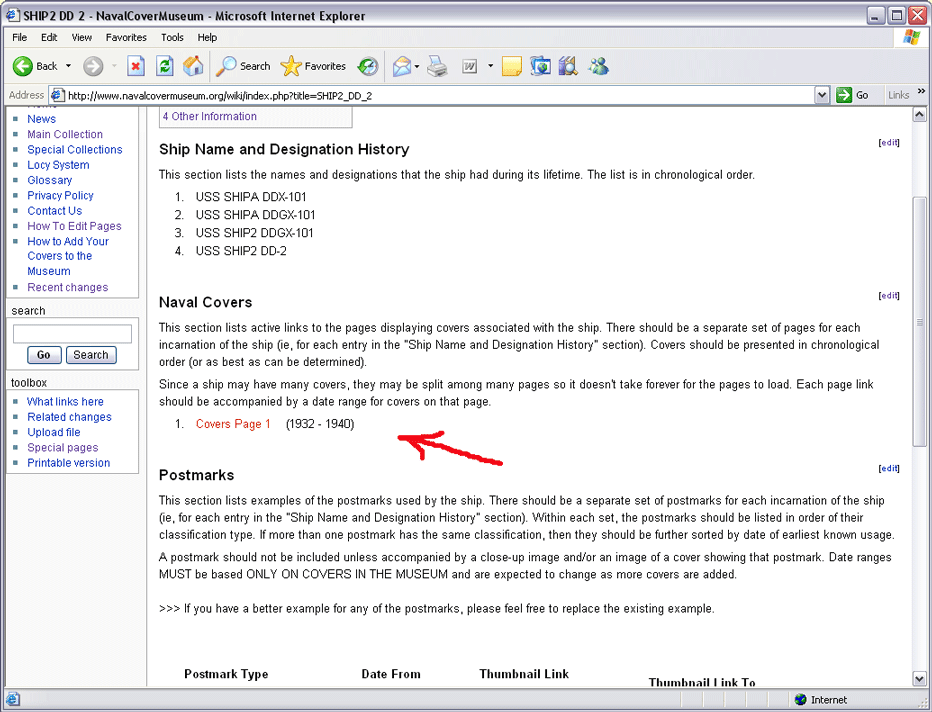Open the Tools menu
Image resolution: width=932 pixels, height=712 pixels.
172,37
